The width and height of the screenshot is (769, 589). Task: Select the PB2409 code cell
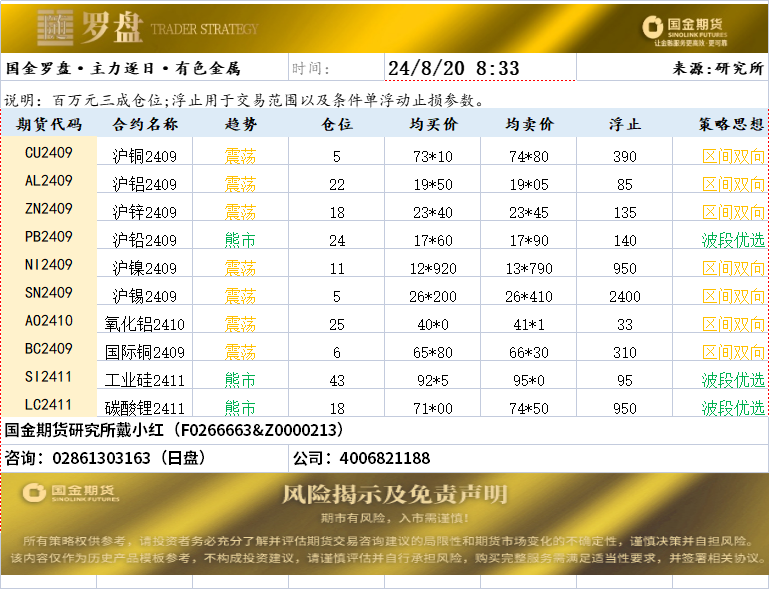point(49,235)
